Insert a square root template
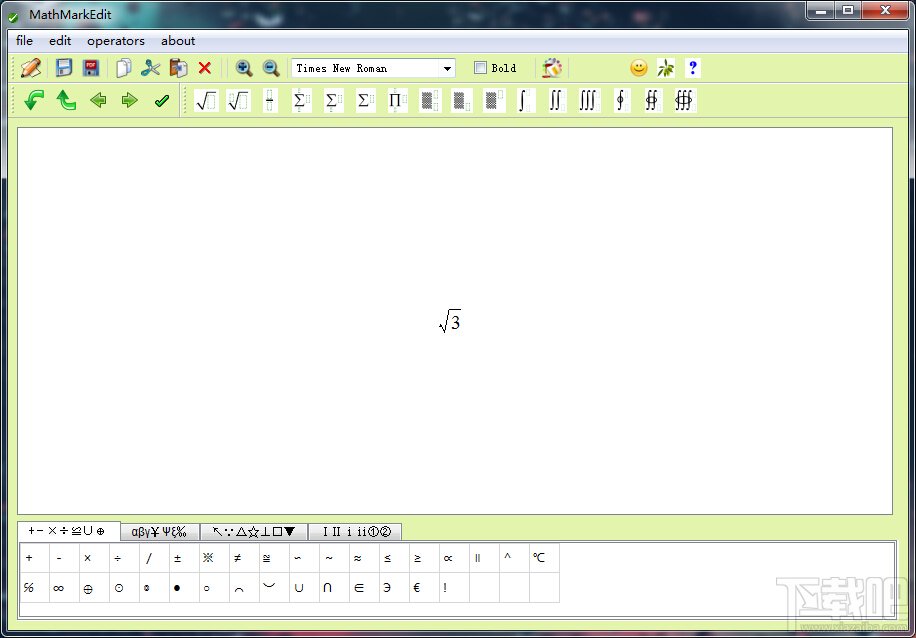The height and width of the screenshot is (638, 916). coord(206,100)
